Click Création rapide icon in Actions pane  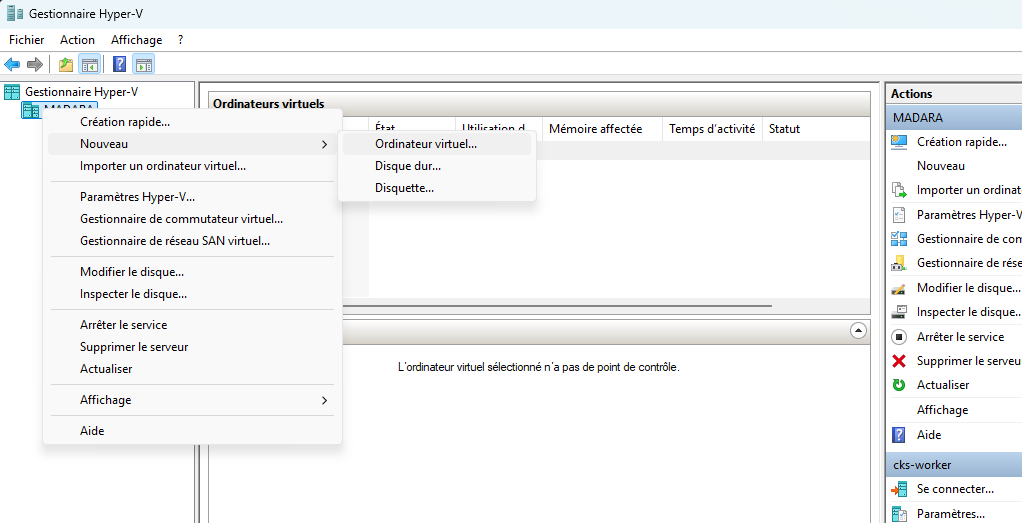tap(899, 142)
